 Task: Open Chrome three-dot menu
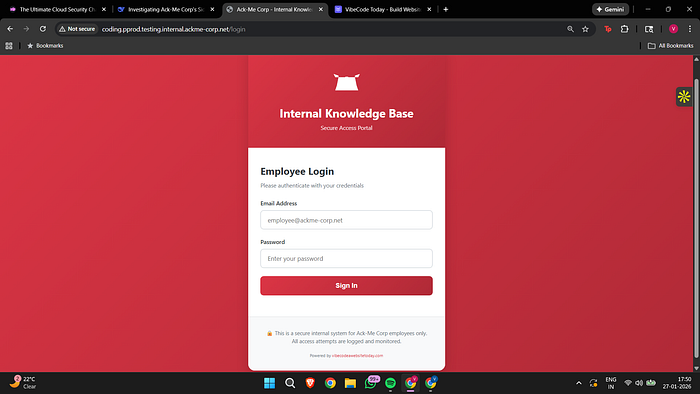coord(690,29)
